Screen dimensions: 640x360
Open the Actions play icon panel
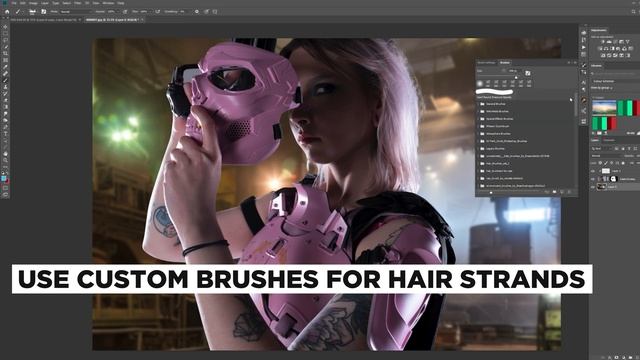584,47
